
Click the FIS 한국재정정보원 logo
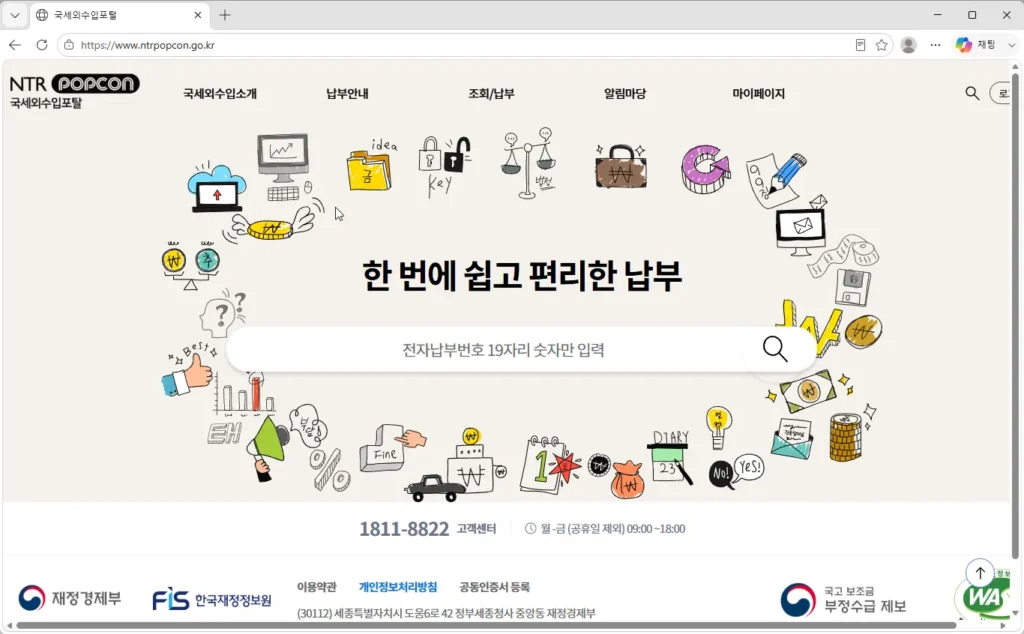point(212,599)
